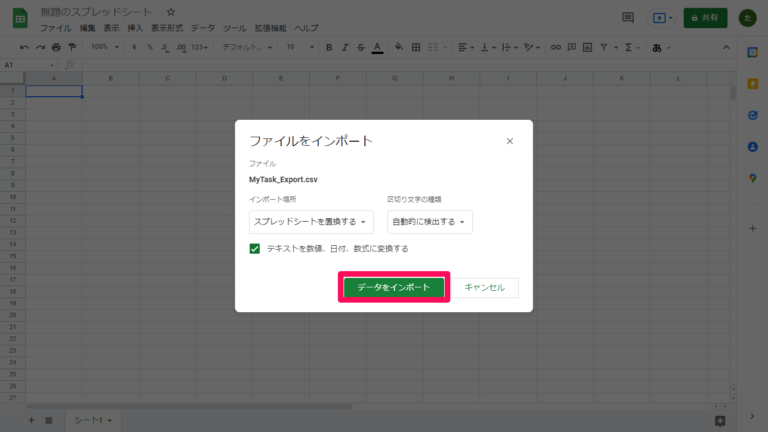Decrease decimal places icon
This screenshot has width=768, height=432.
pyautogui.click(x=165, y=48)
